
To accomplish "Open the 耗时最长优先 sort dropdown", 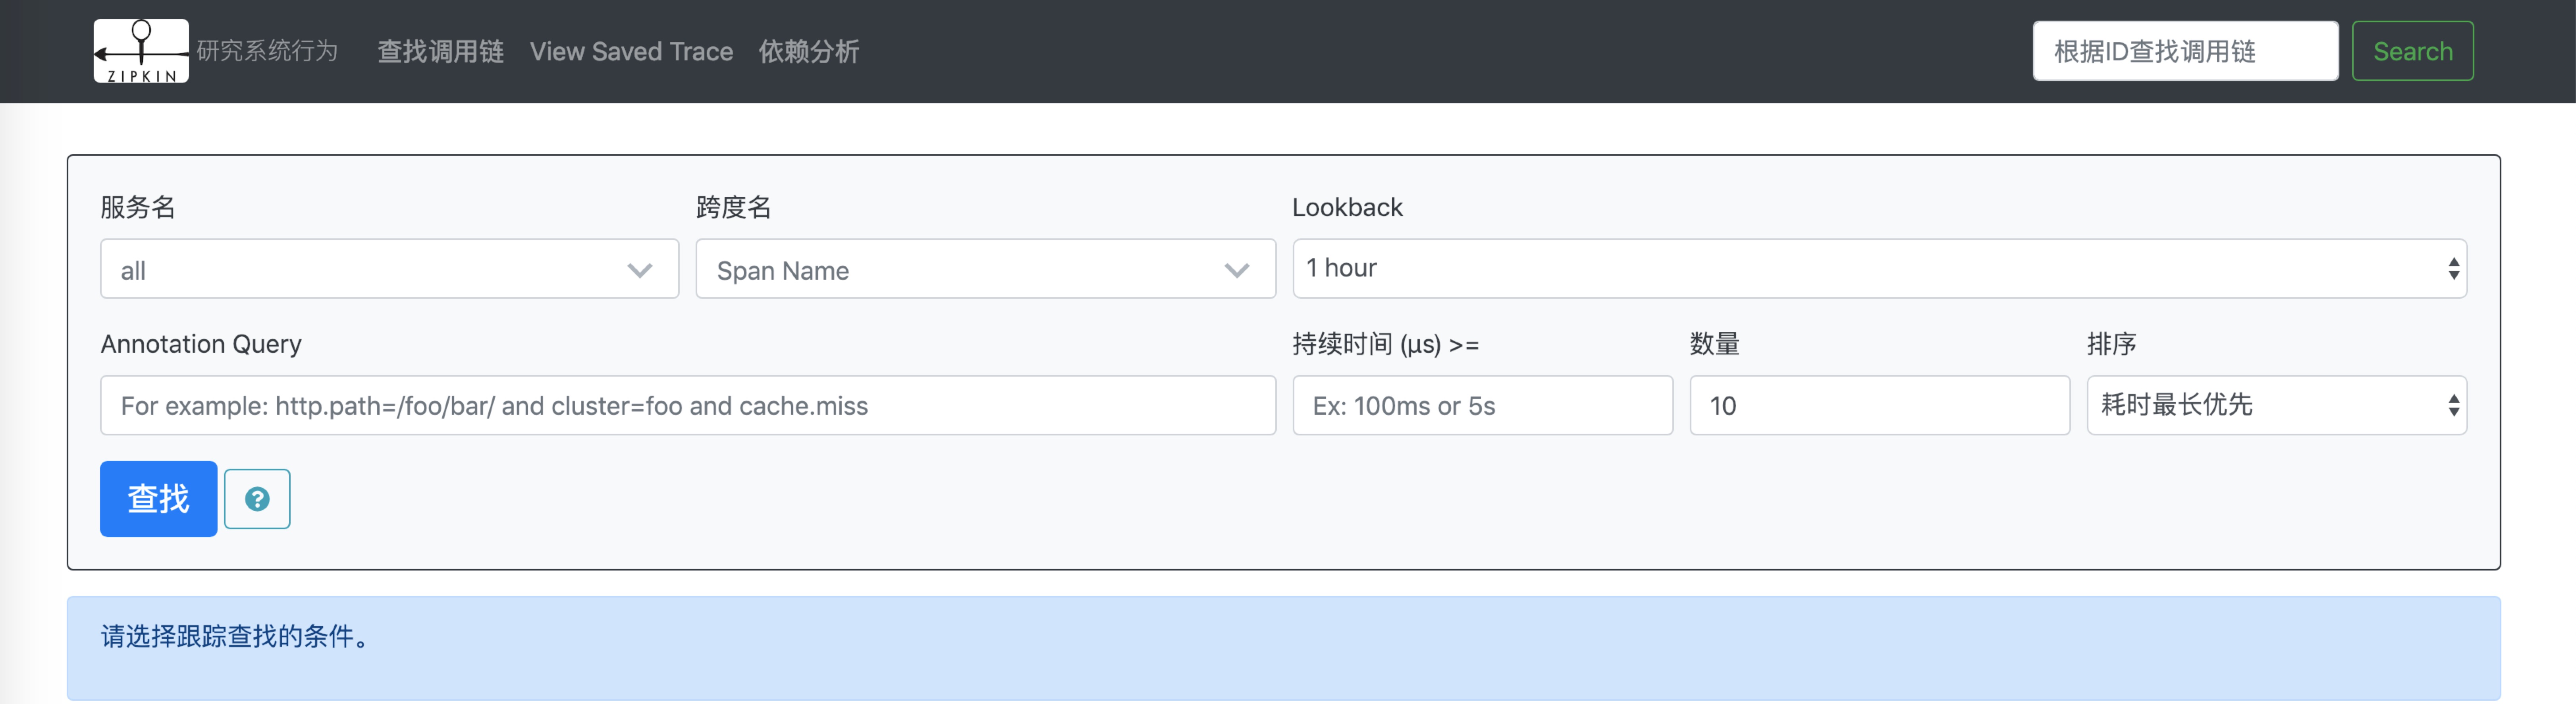I will coord(2260,405).
